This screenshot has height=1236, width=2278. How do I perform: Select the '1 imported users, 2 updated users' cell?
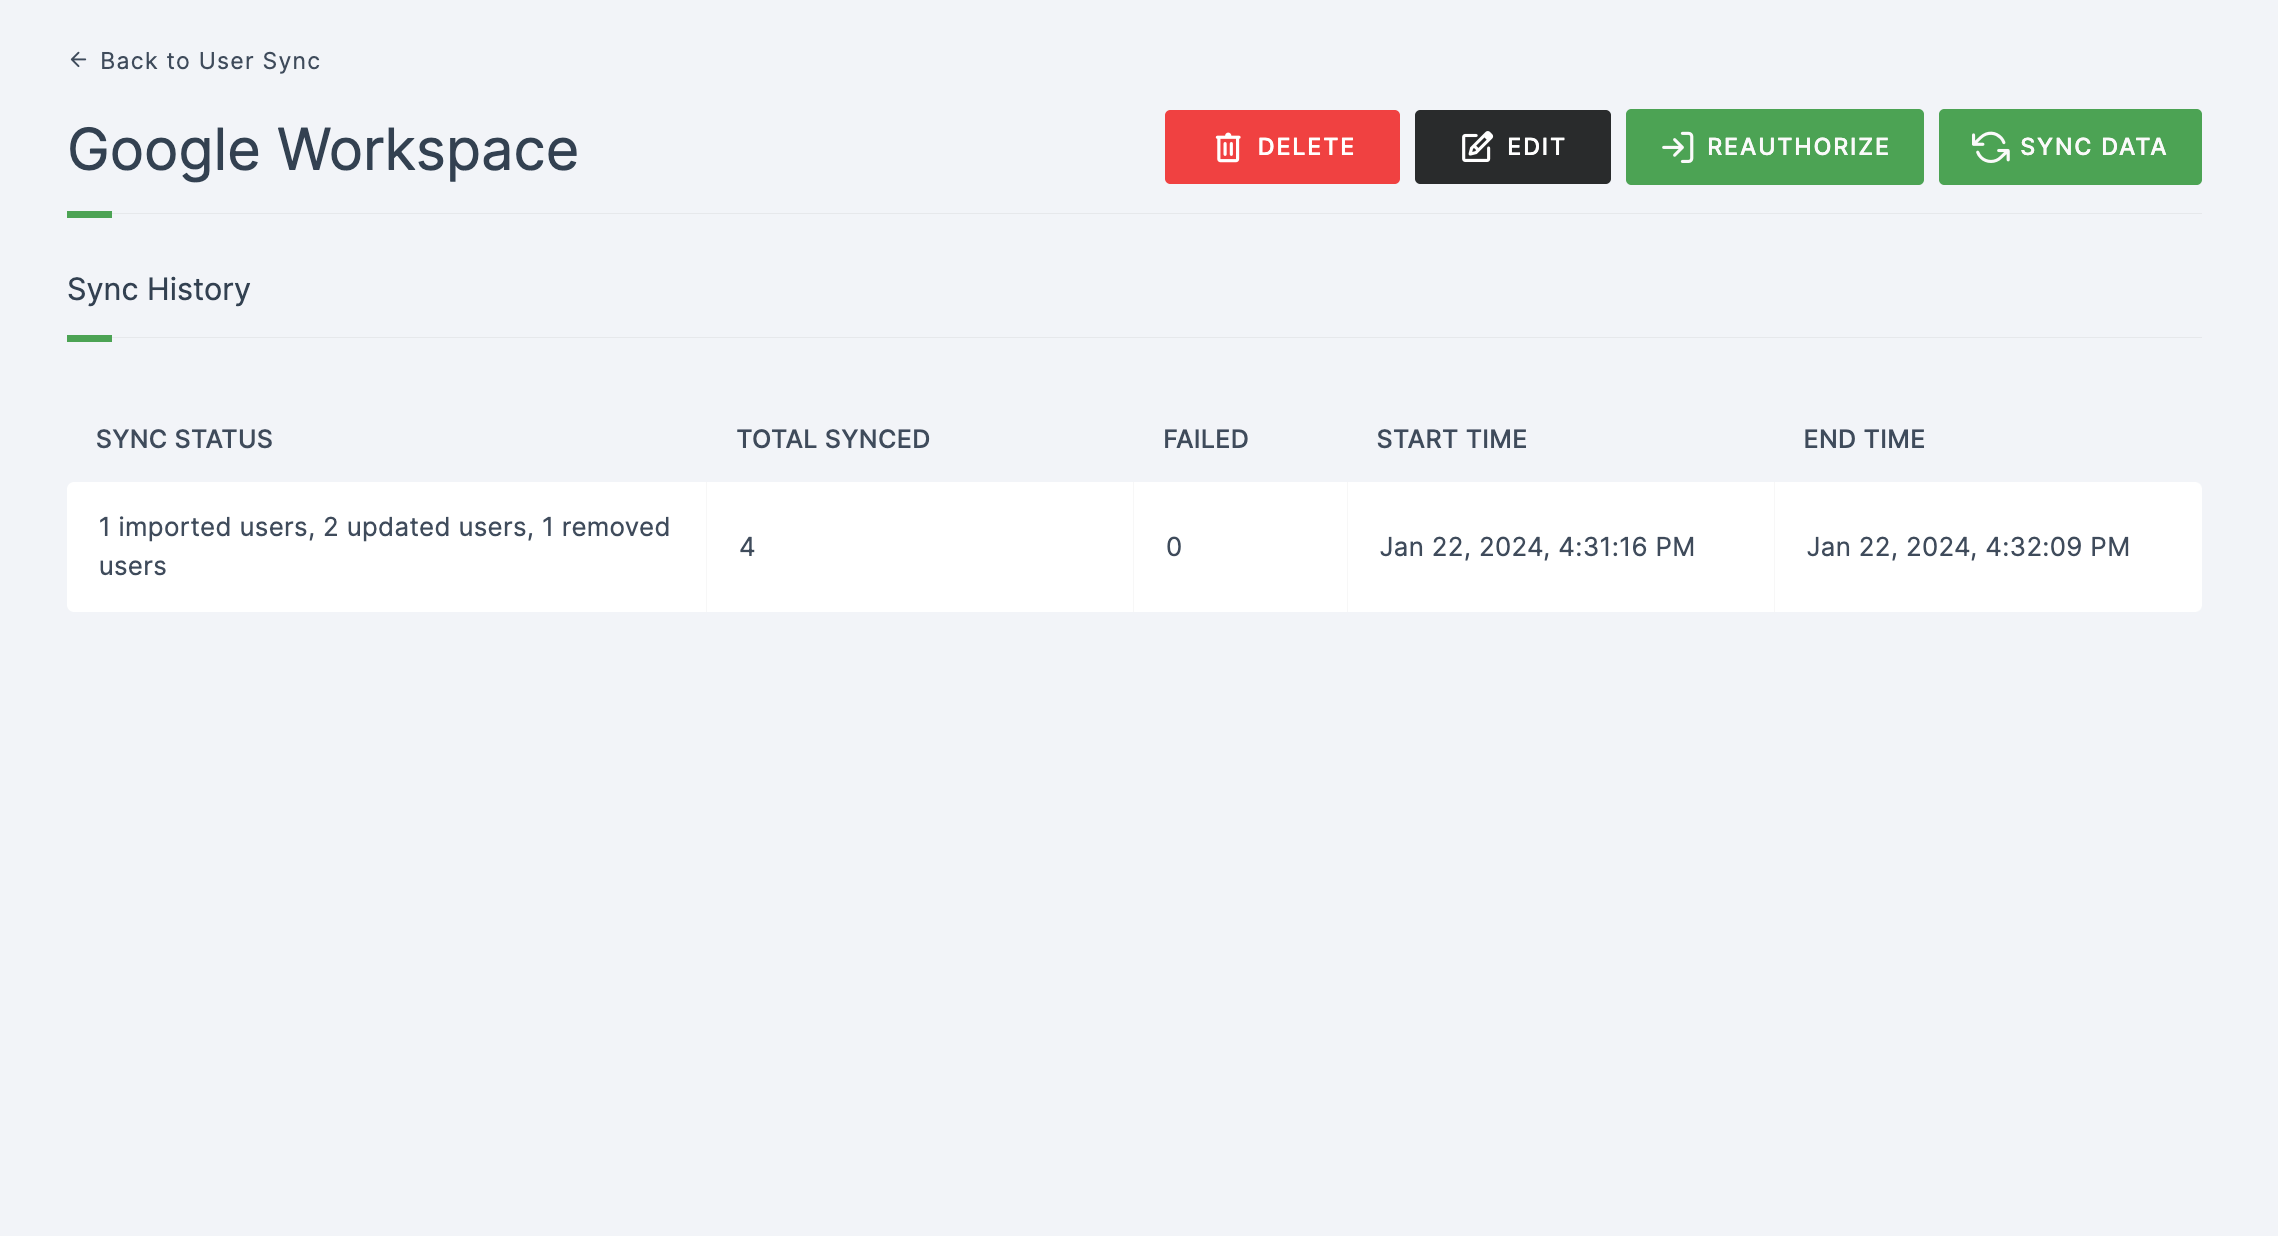386,547
